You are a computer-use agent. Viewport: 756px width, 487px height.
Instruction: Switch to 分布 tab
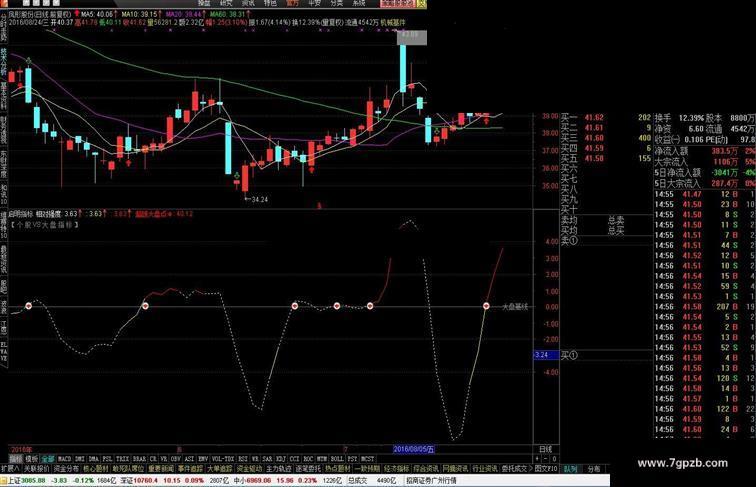tap(594, 468)
